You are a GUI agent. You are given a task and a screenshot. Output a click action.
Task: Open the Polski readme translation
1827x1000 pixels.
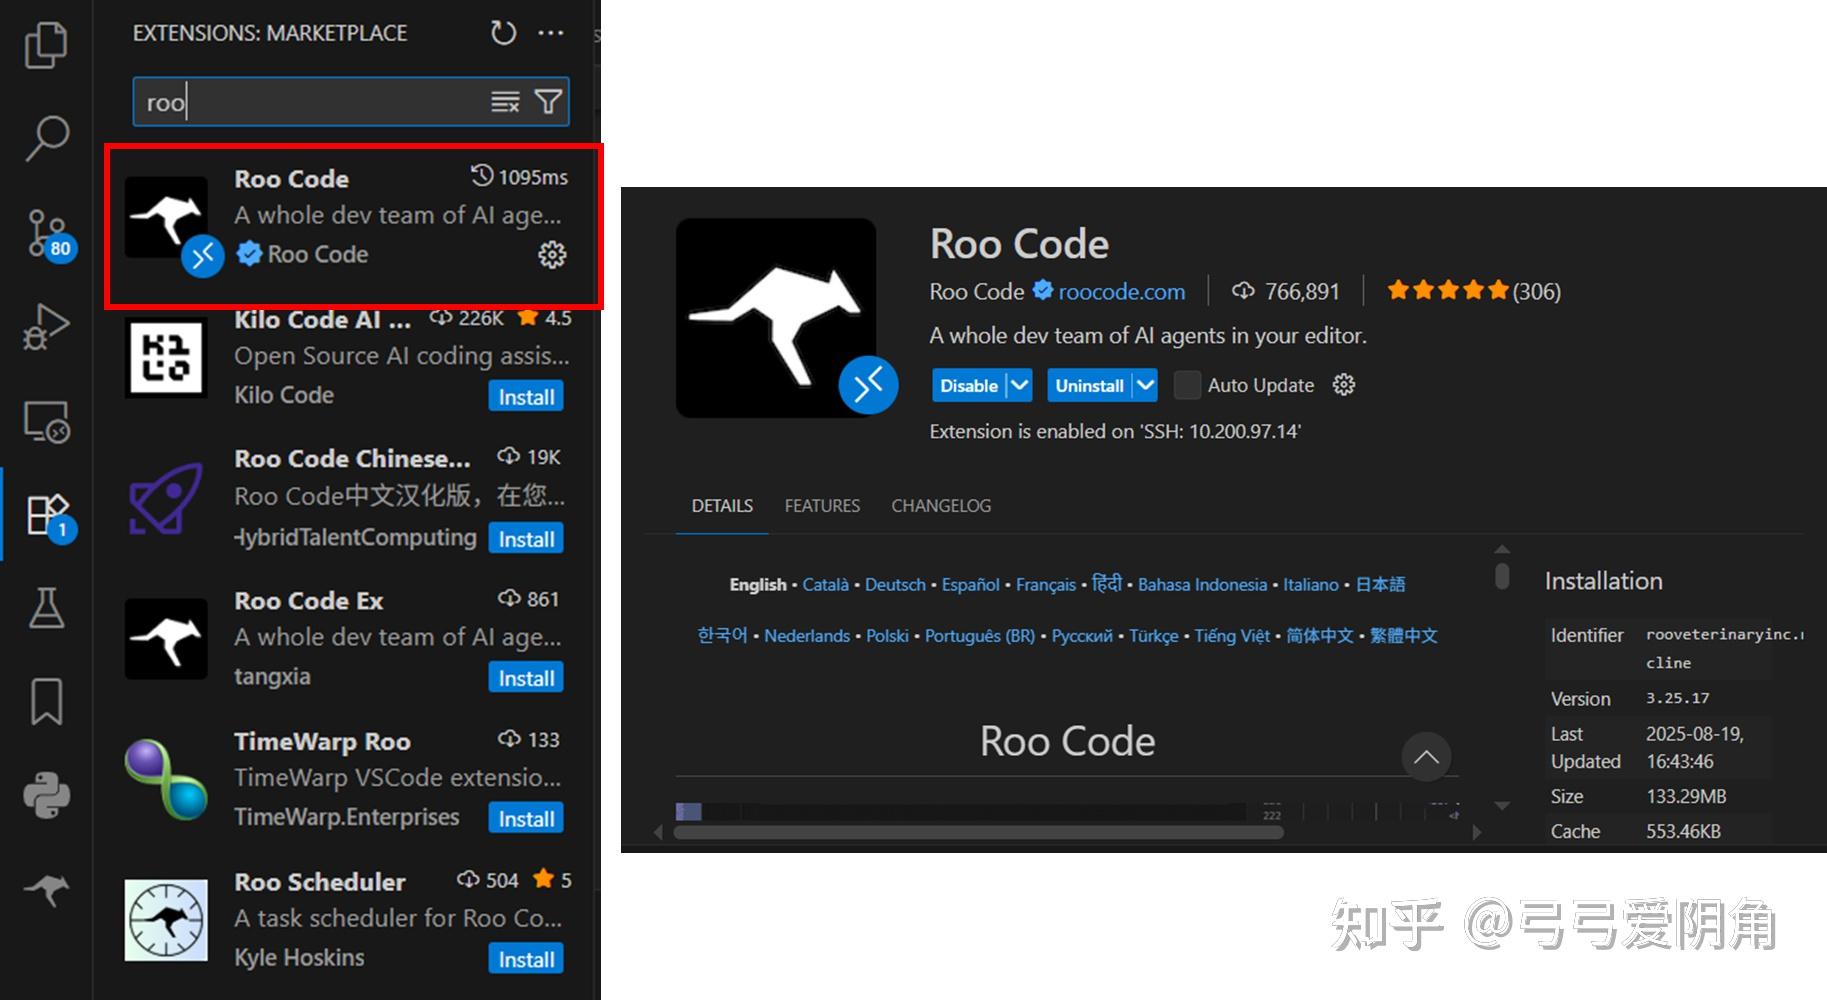point(887,636)
